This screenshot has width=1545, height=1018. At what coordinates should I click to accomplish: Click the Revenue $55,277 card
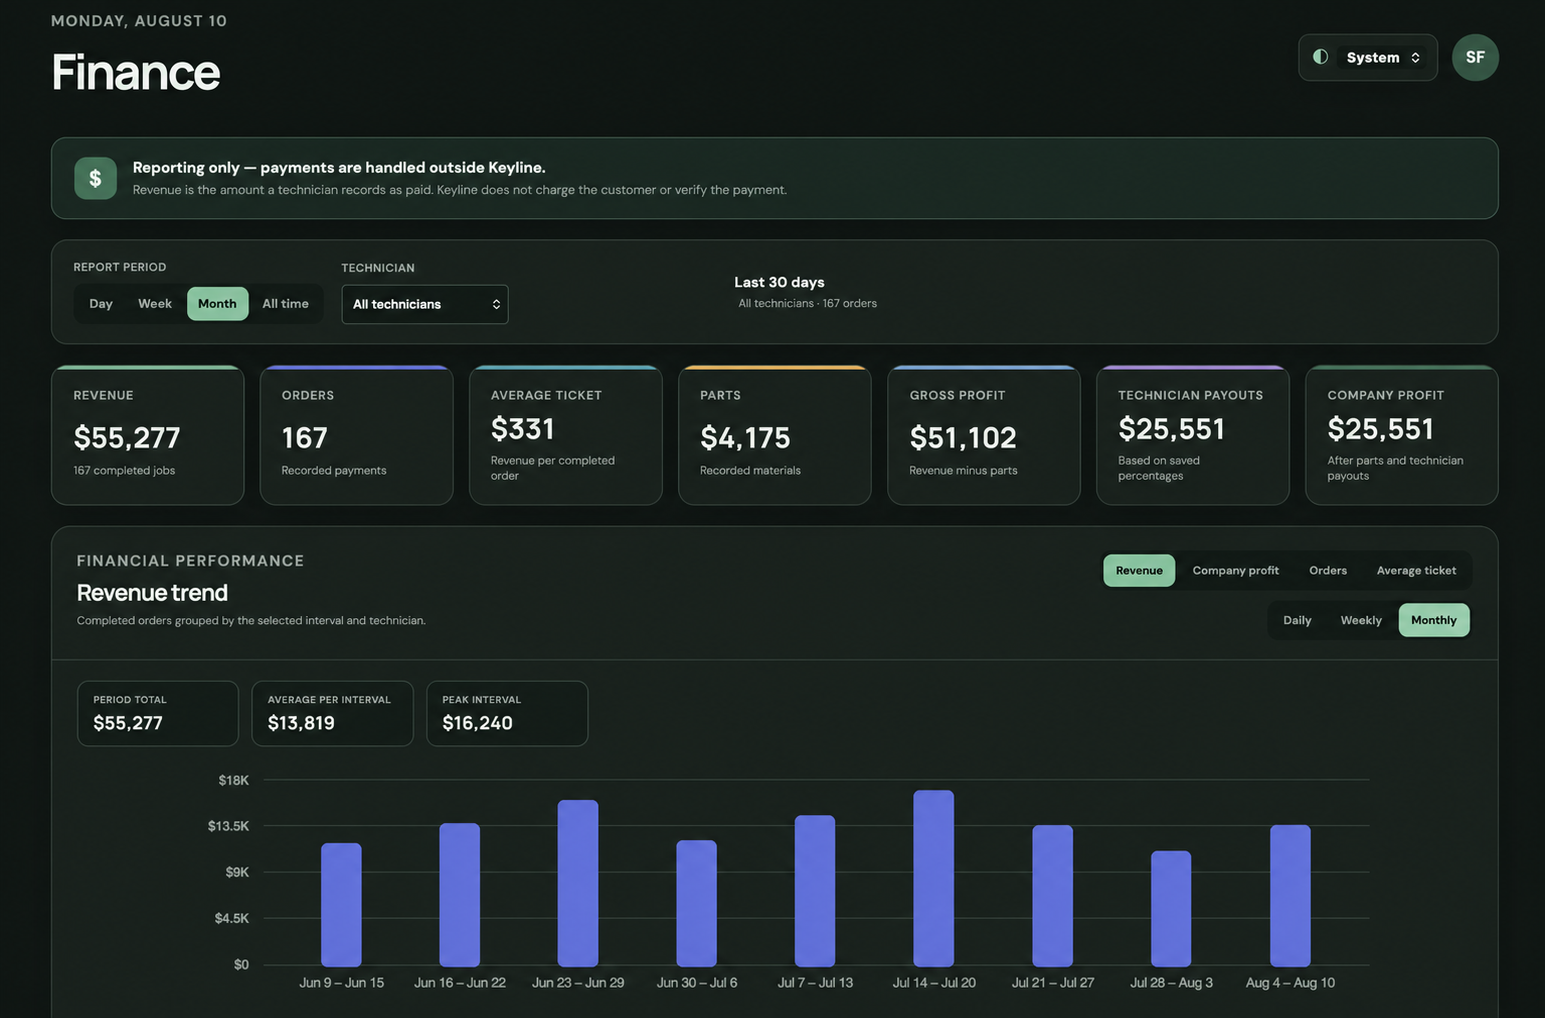[x=148, y=435]
